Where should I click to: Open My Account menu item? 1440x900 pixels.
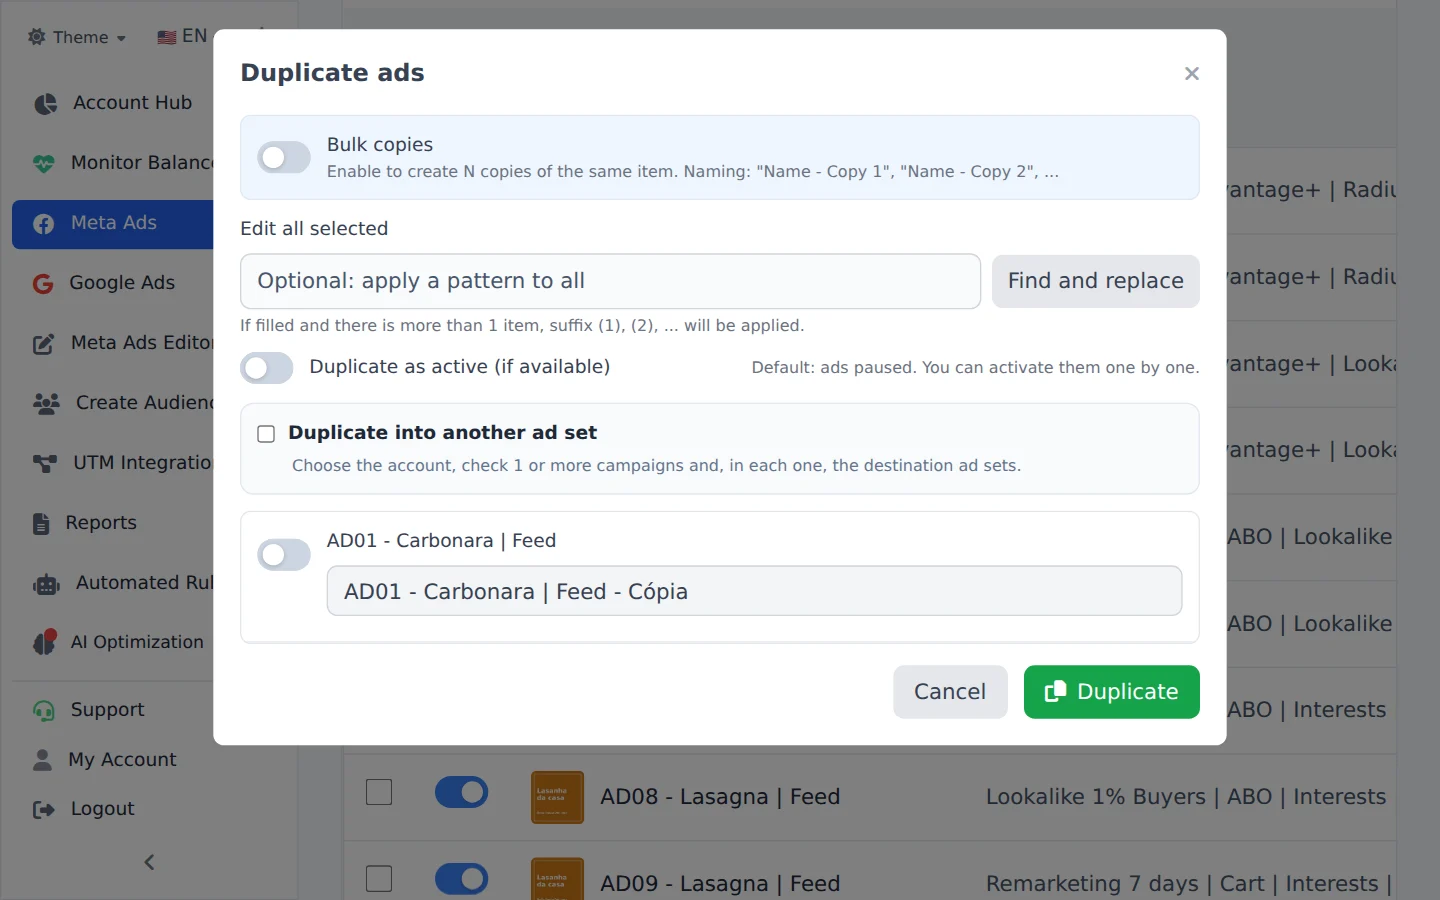(106, 760)
